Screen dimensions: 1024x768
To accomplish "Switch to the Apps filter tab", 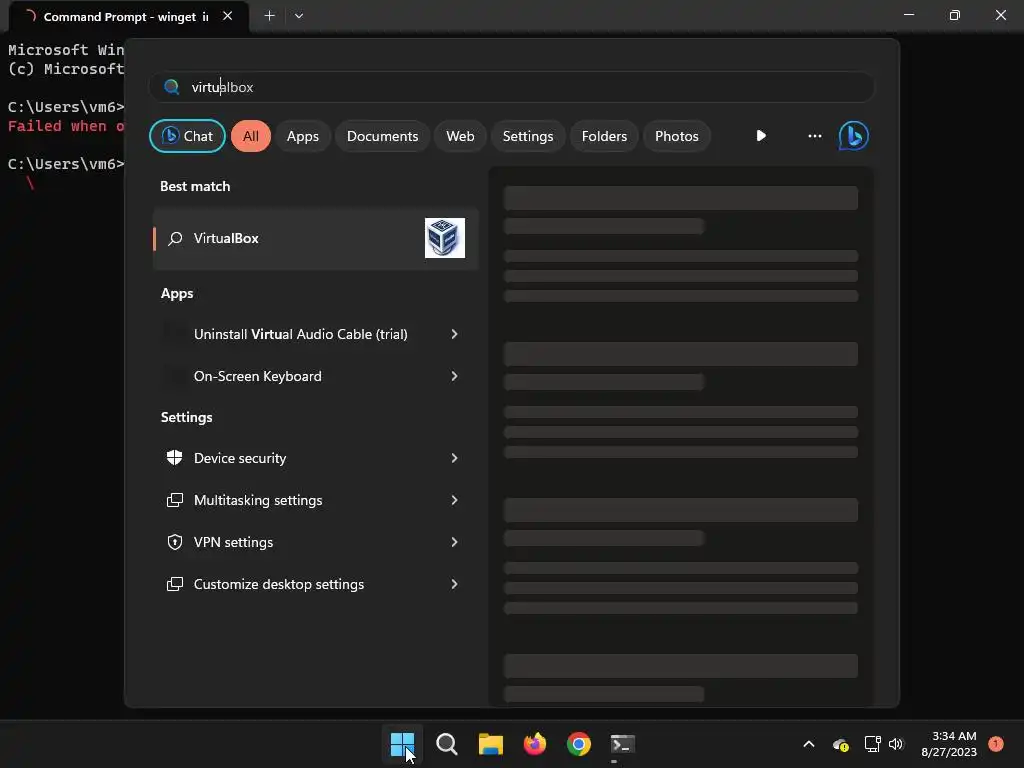I will click(x=303, y=136).
